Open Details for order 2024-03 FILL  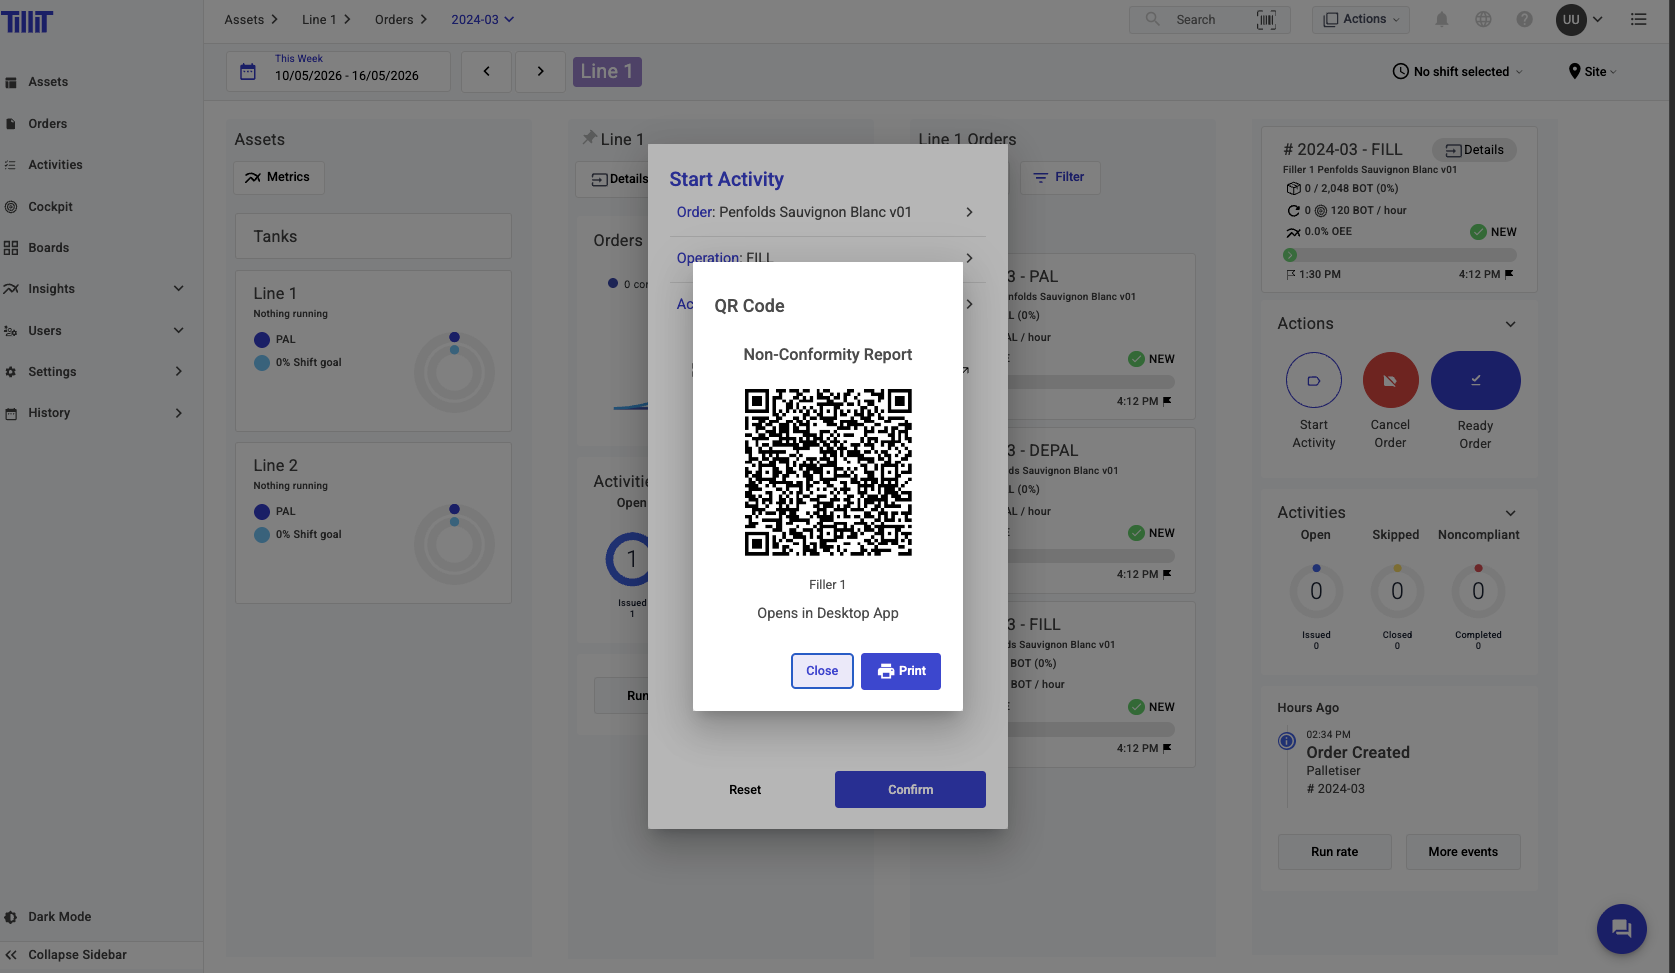[x=1475, y=150]
